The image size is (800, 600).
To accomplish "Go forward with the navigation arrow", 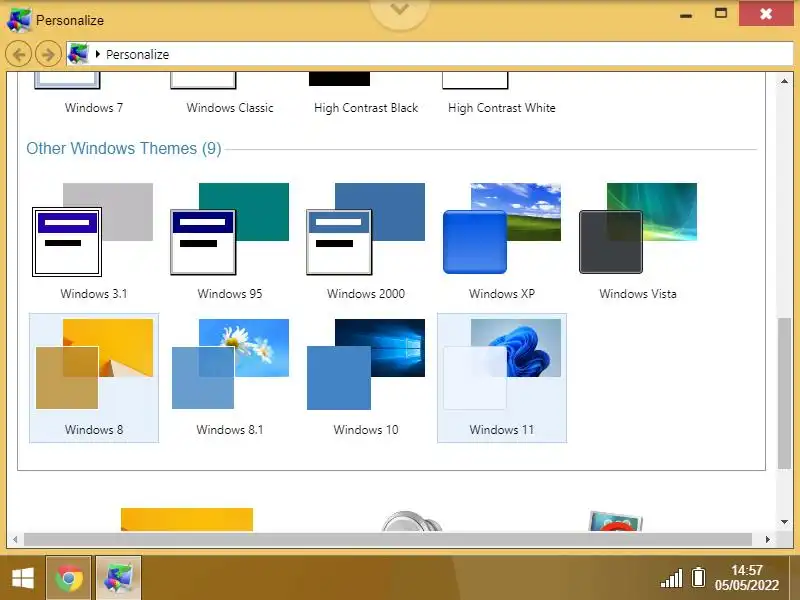I will click(x=48, y=54).
